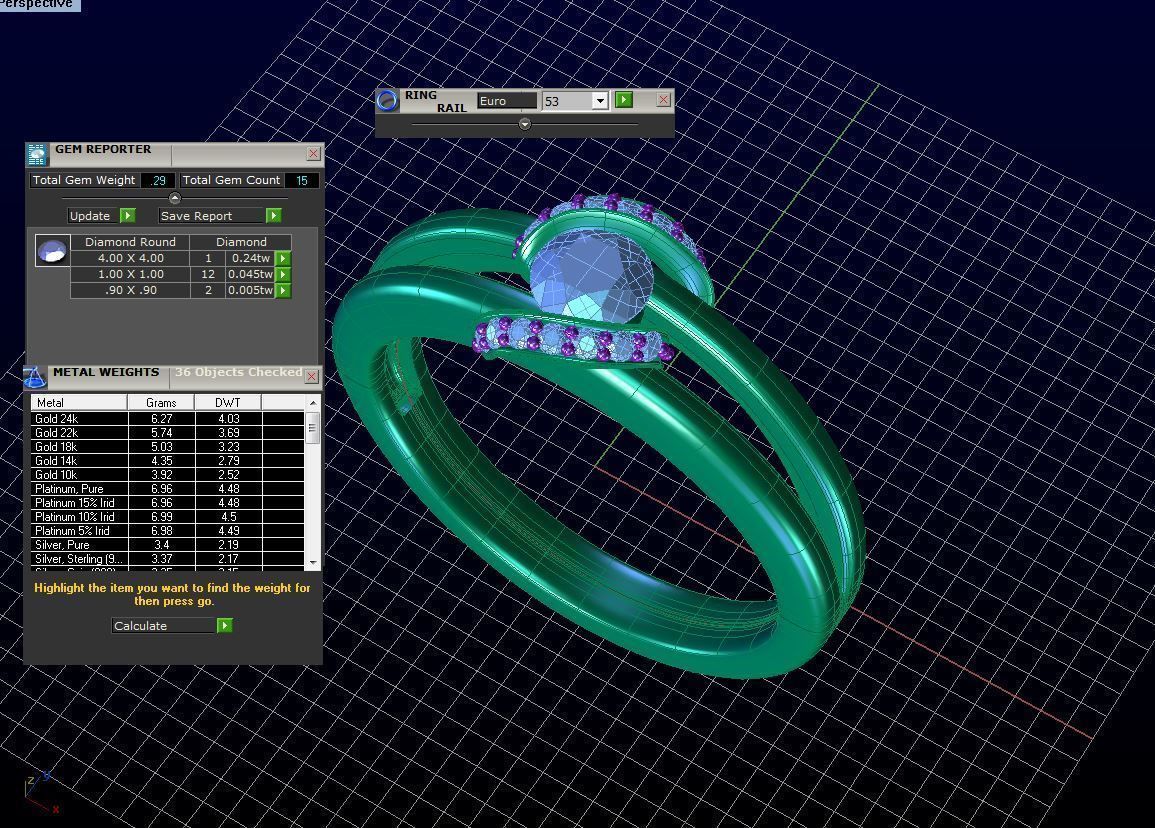
Task: Click metal list scroll up arrow
Action: click(x=313, y=403)
